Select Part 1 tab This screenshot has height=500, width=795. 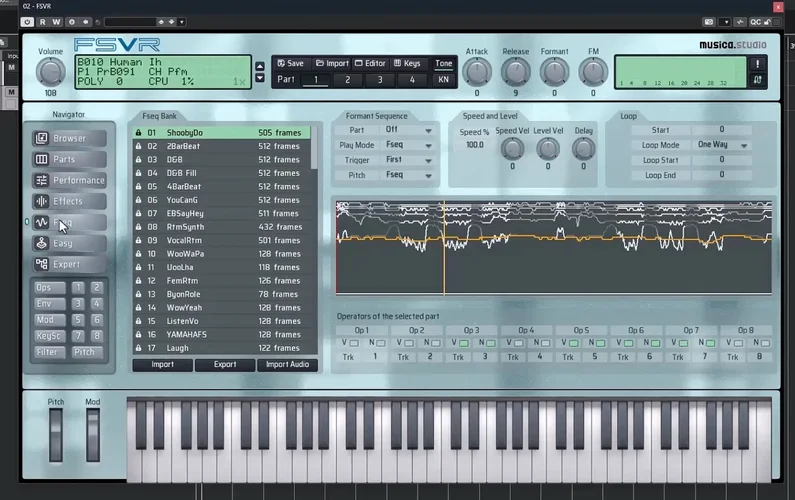click(x=315, y=80)
